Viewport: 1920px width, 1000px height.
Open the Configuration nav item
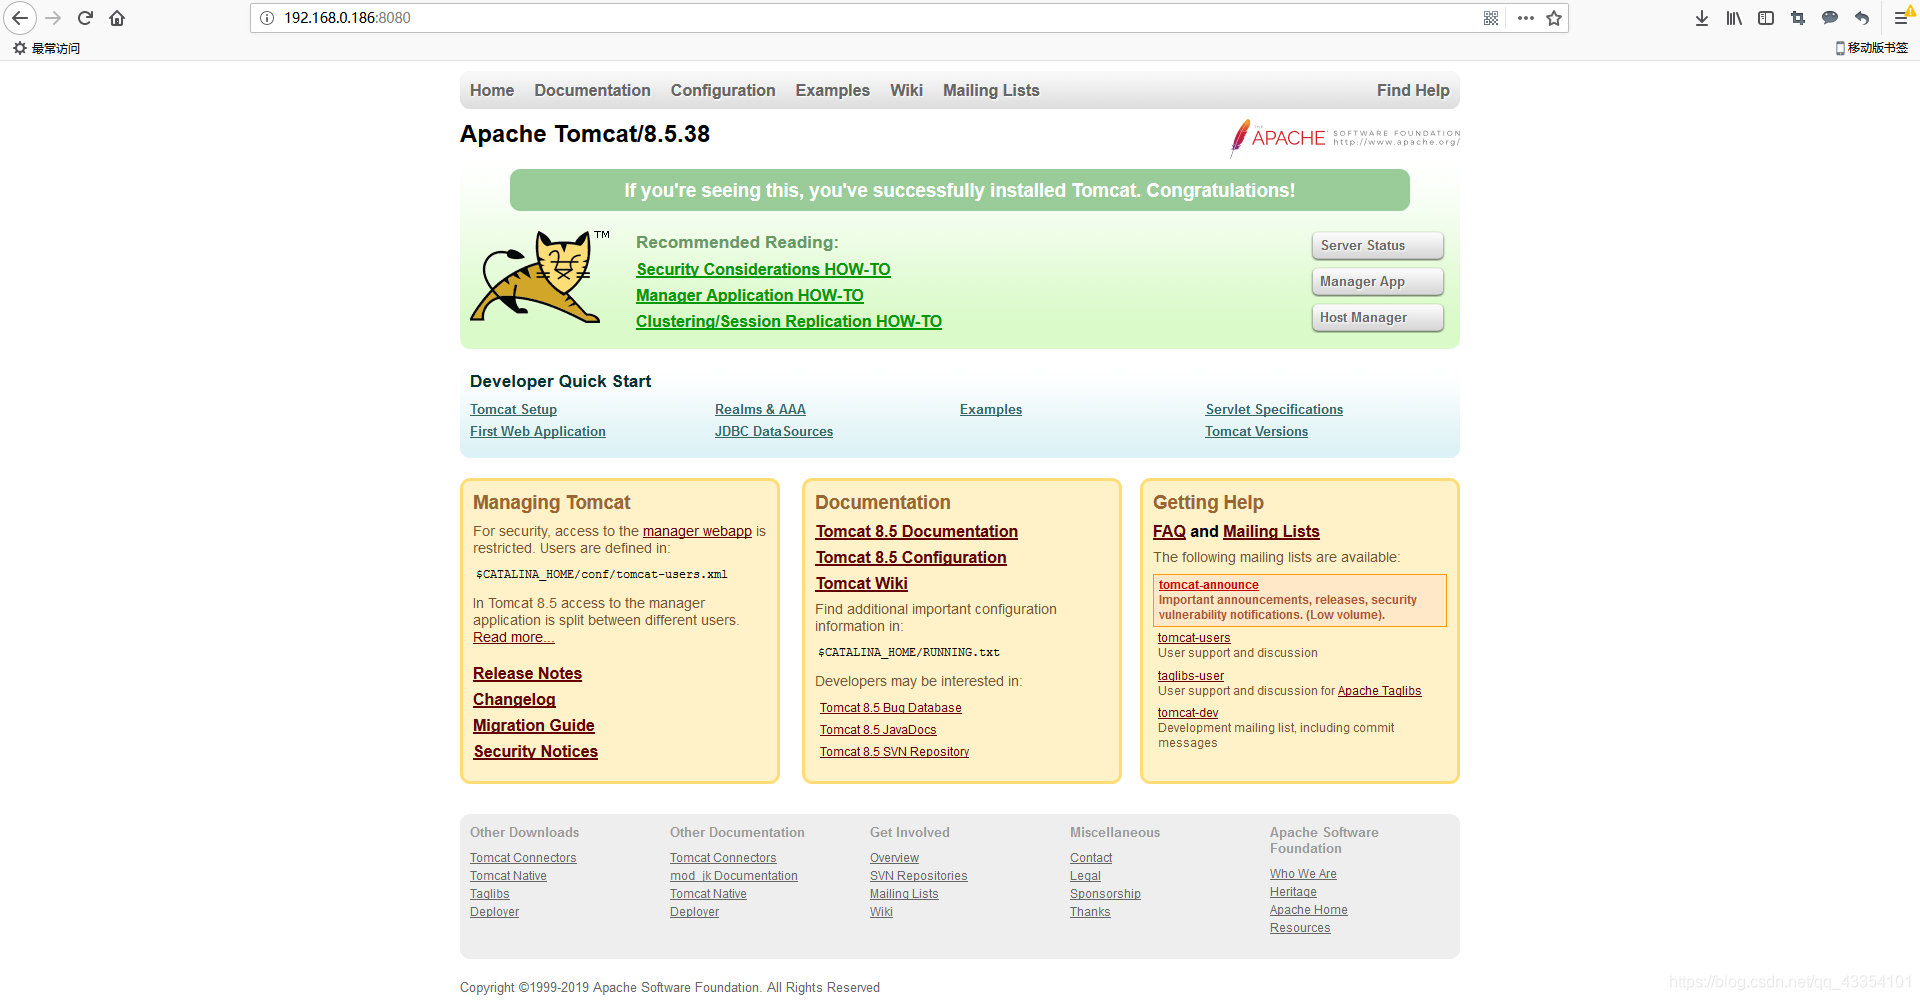[x=723, y=90]
